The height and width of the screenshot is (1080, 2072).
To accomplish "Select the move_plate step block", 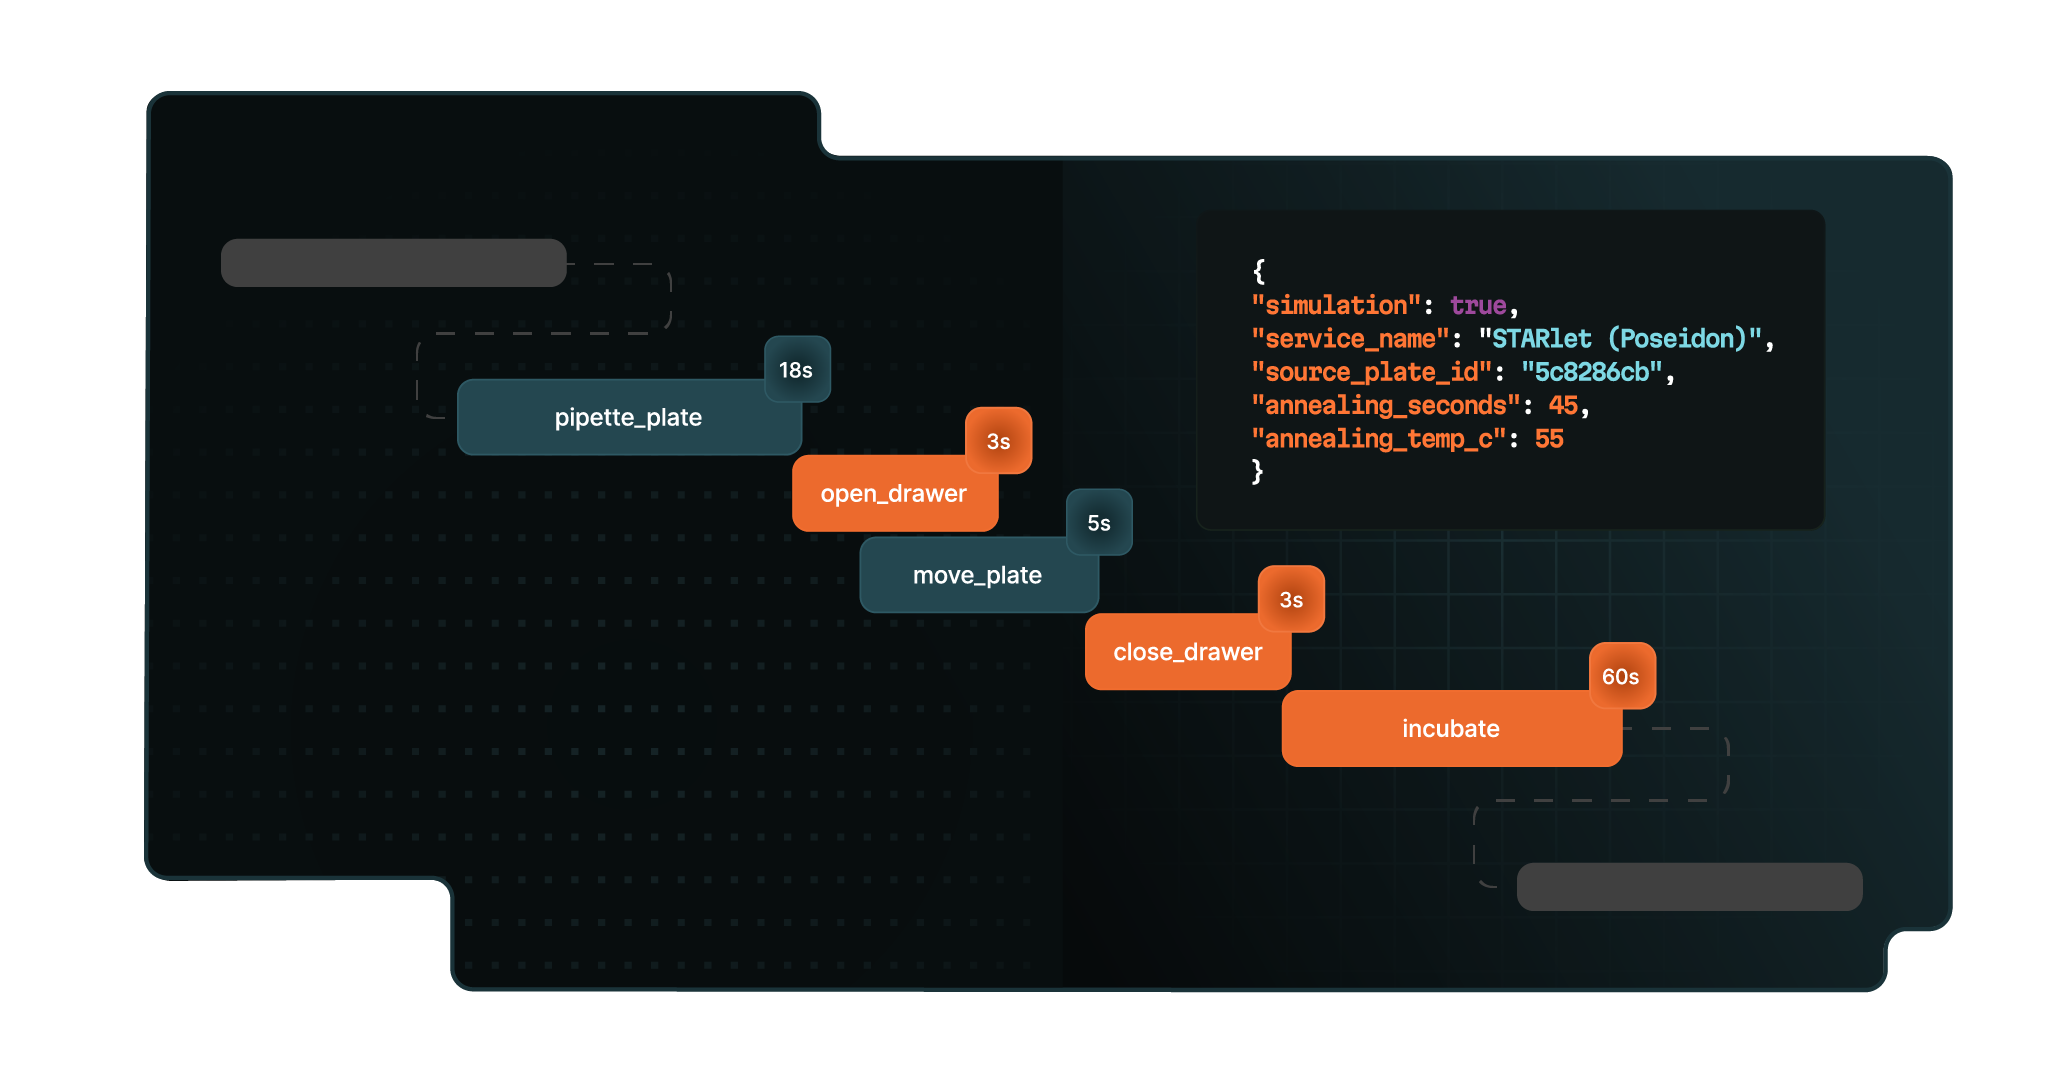I will [978, 575].
